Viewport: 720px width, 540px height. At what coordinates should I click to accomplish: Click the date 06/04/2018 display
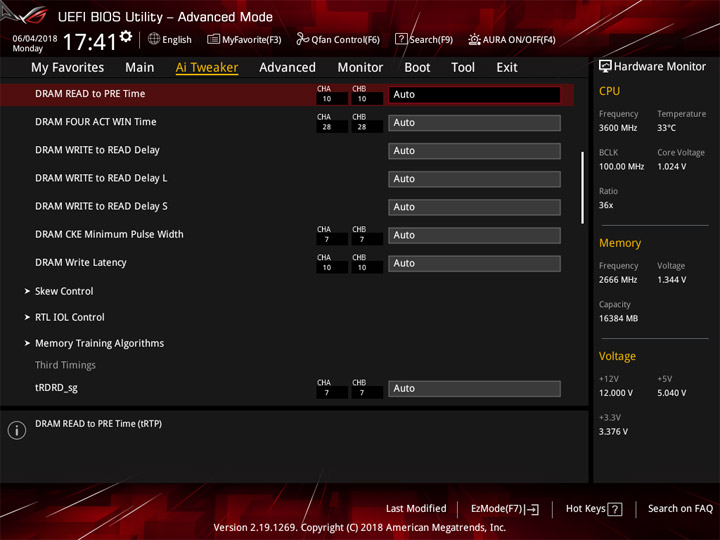35,39
